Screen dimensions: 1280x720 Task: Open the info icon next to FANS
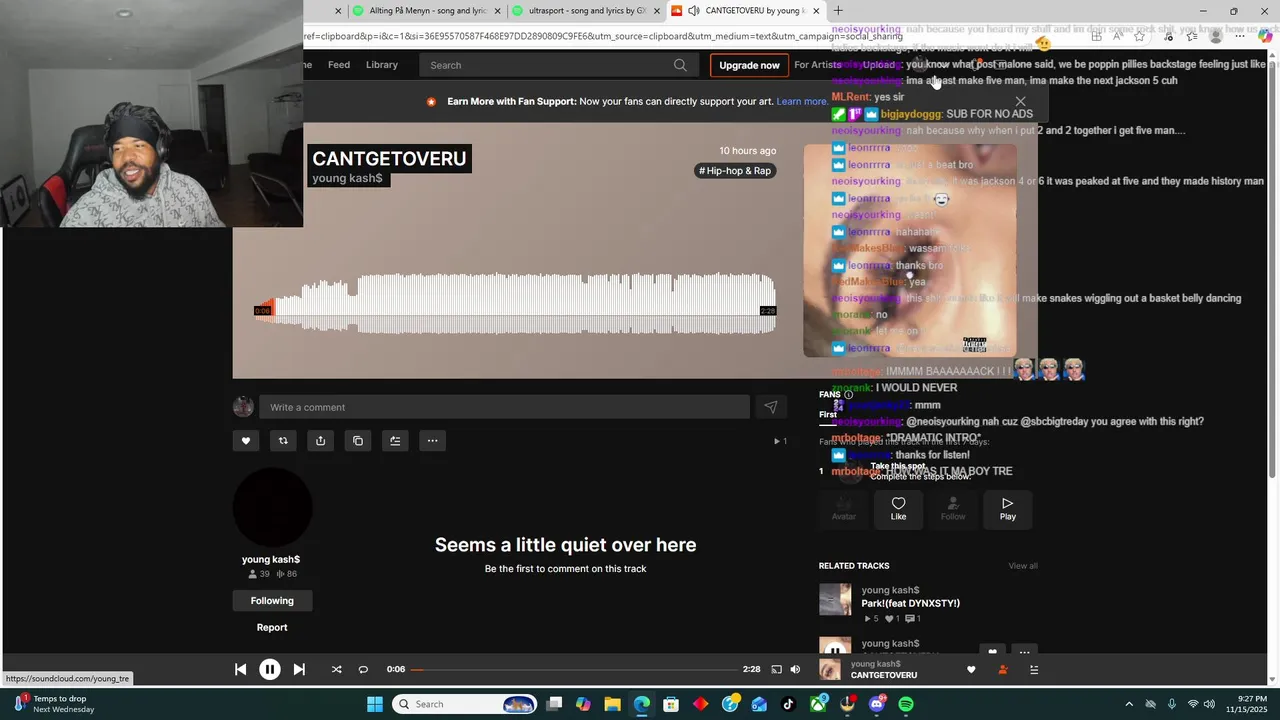pos(848,395)
